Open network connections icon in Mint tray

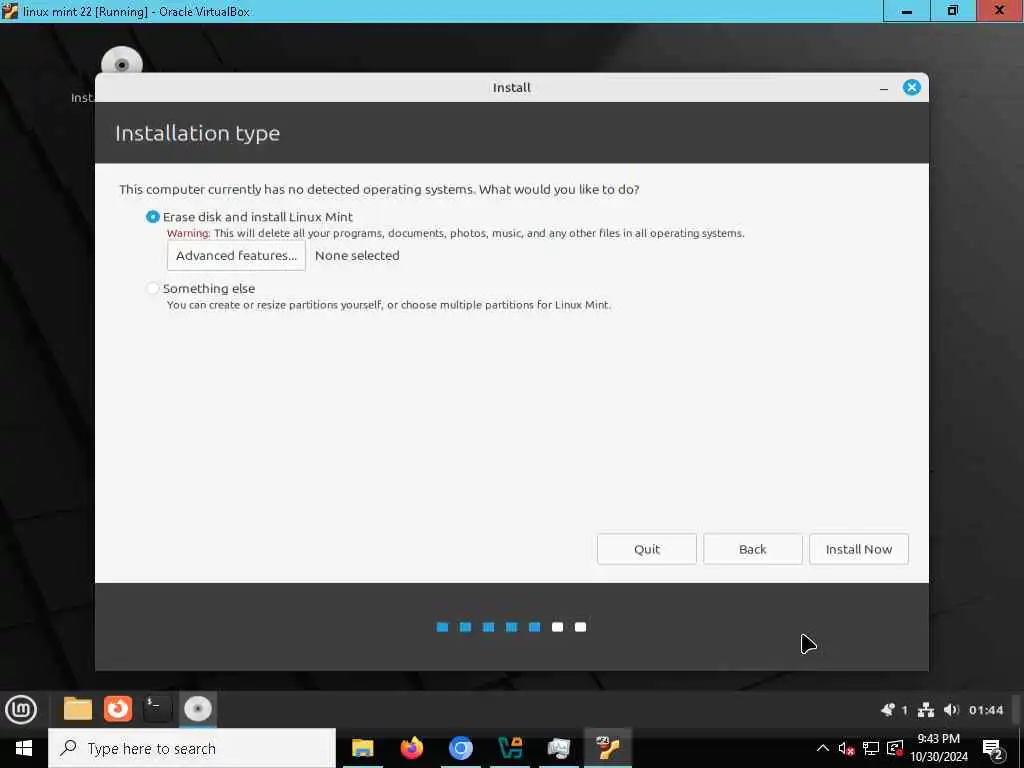pos(926,710)
